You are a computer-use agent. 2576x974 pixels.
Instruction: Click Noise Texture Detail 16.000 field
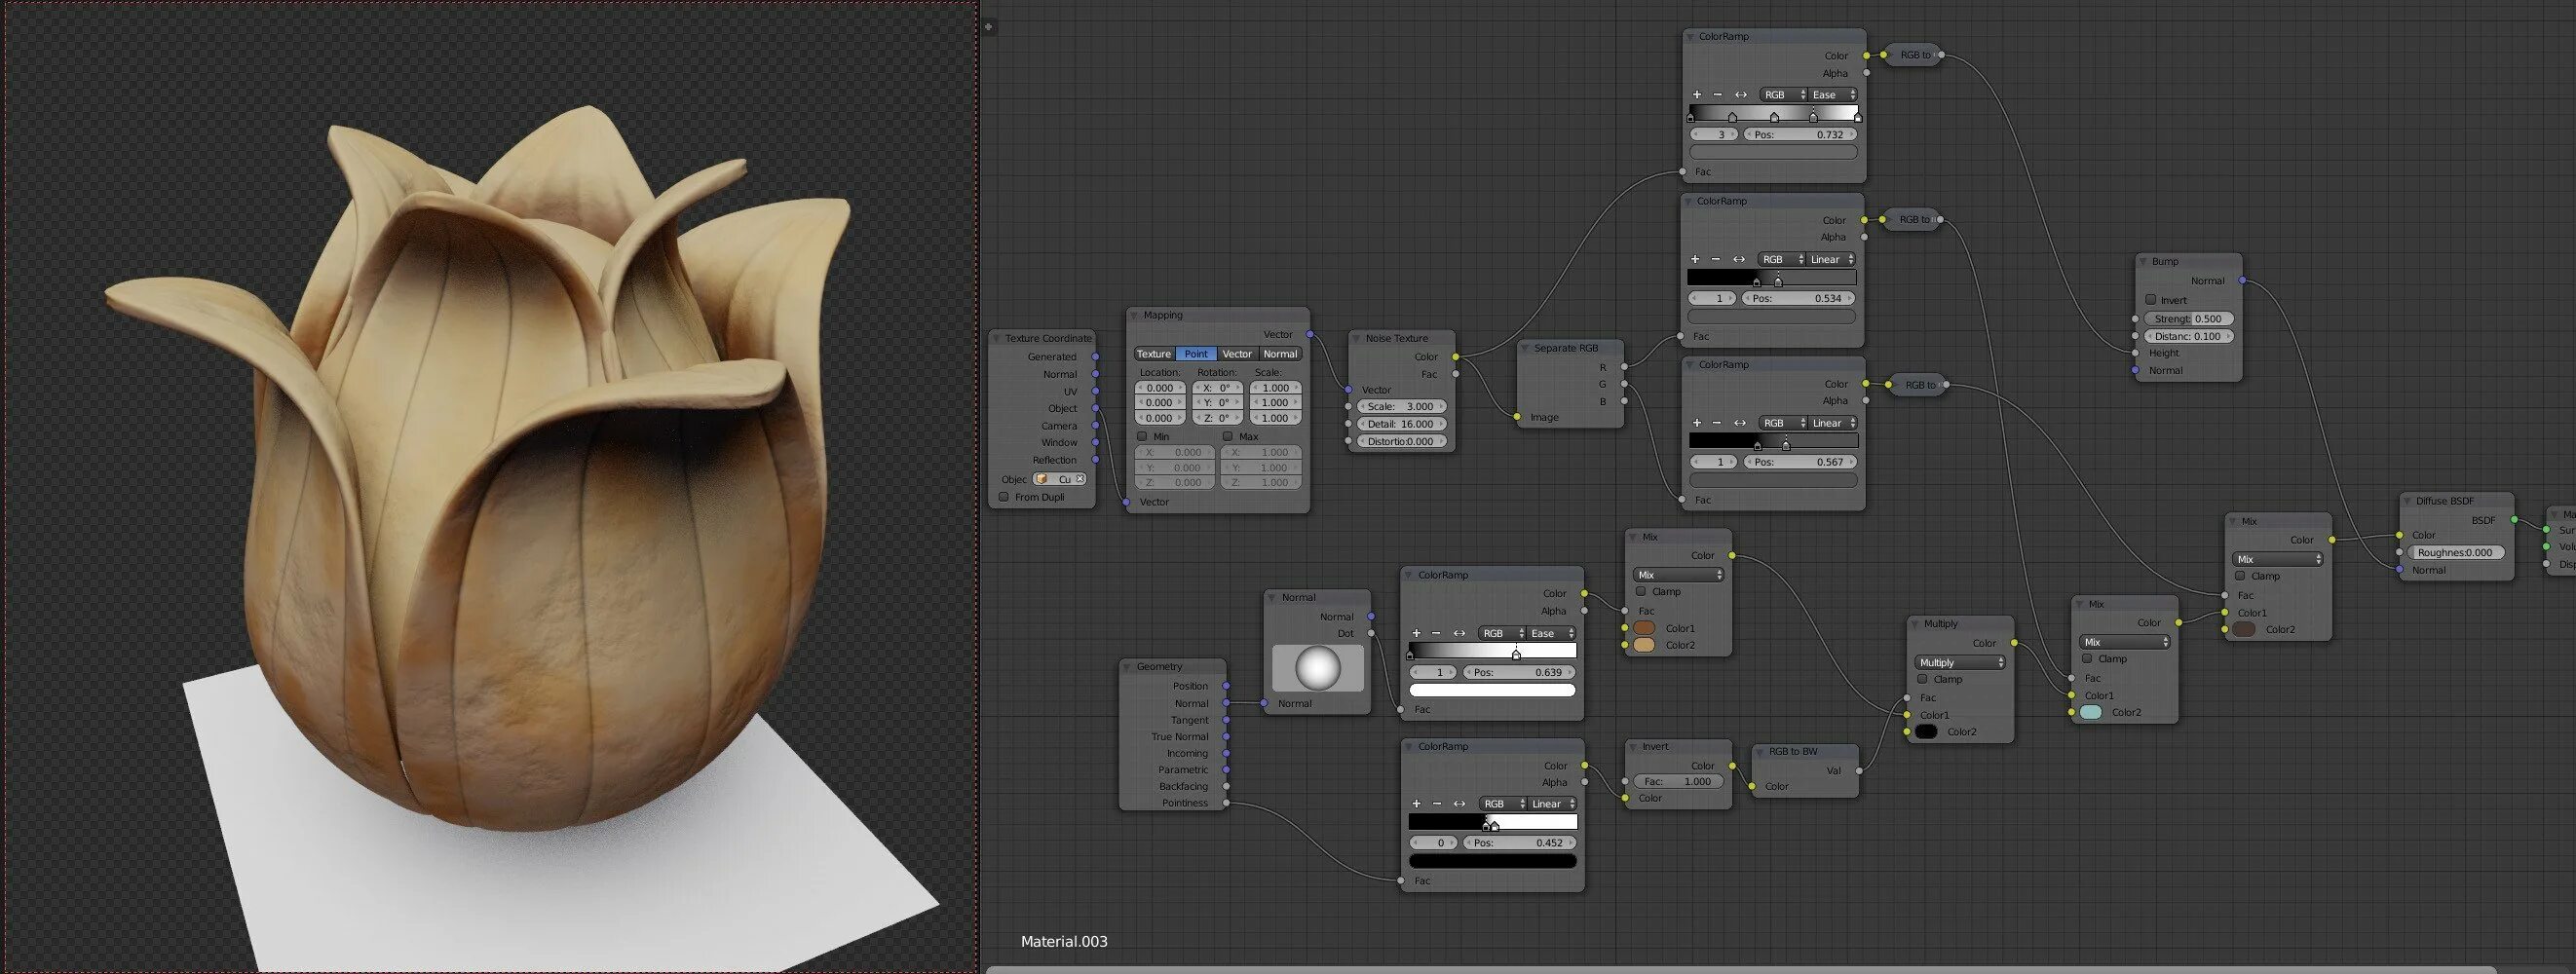[x=1401, y=424]
